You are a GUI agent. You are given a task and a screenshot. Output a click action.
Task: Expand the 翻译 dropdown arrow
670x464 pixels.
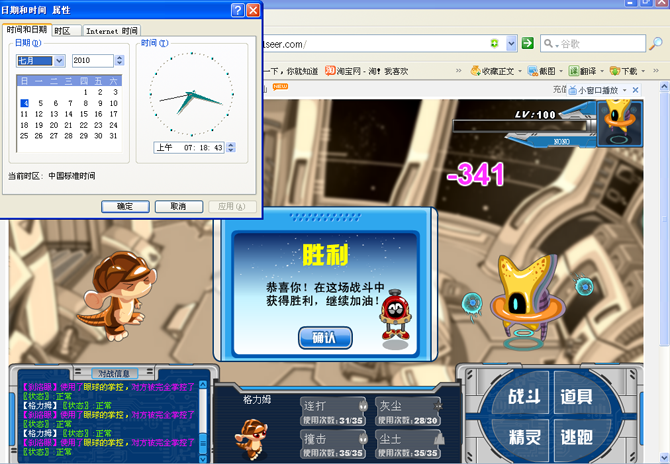602,71
